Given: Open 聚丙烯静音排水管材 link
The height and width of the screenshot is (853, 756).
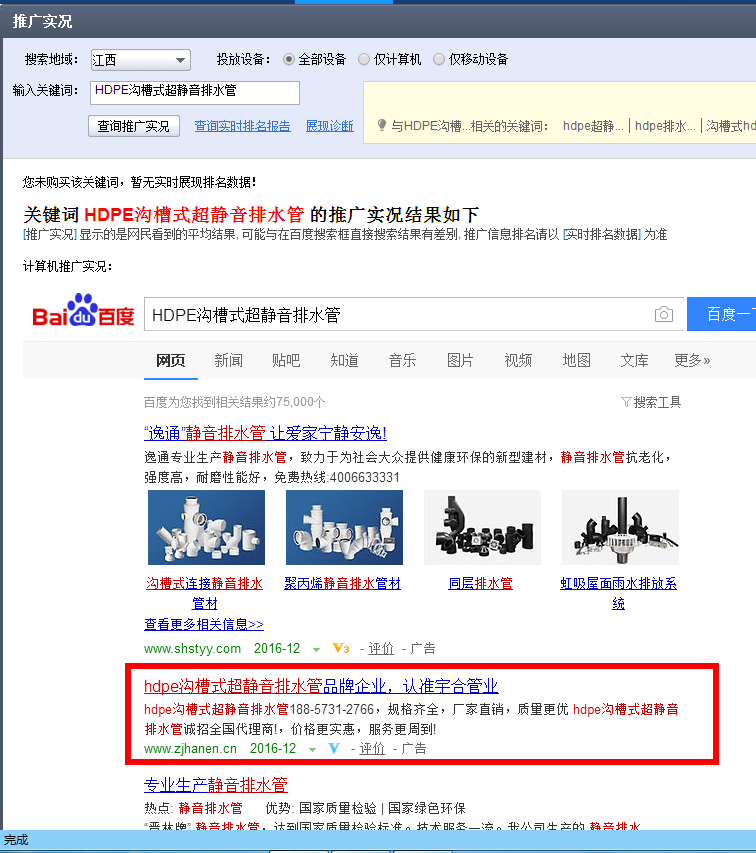Looking at the screenshot, I should tap(343, 584).
